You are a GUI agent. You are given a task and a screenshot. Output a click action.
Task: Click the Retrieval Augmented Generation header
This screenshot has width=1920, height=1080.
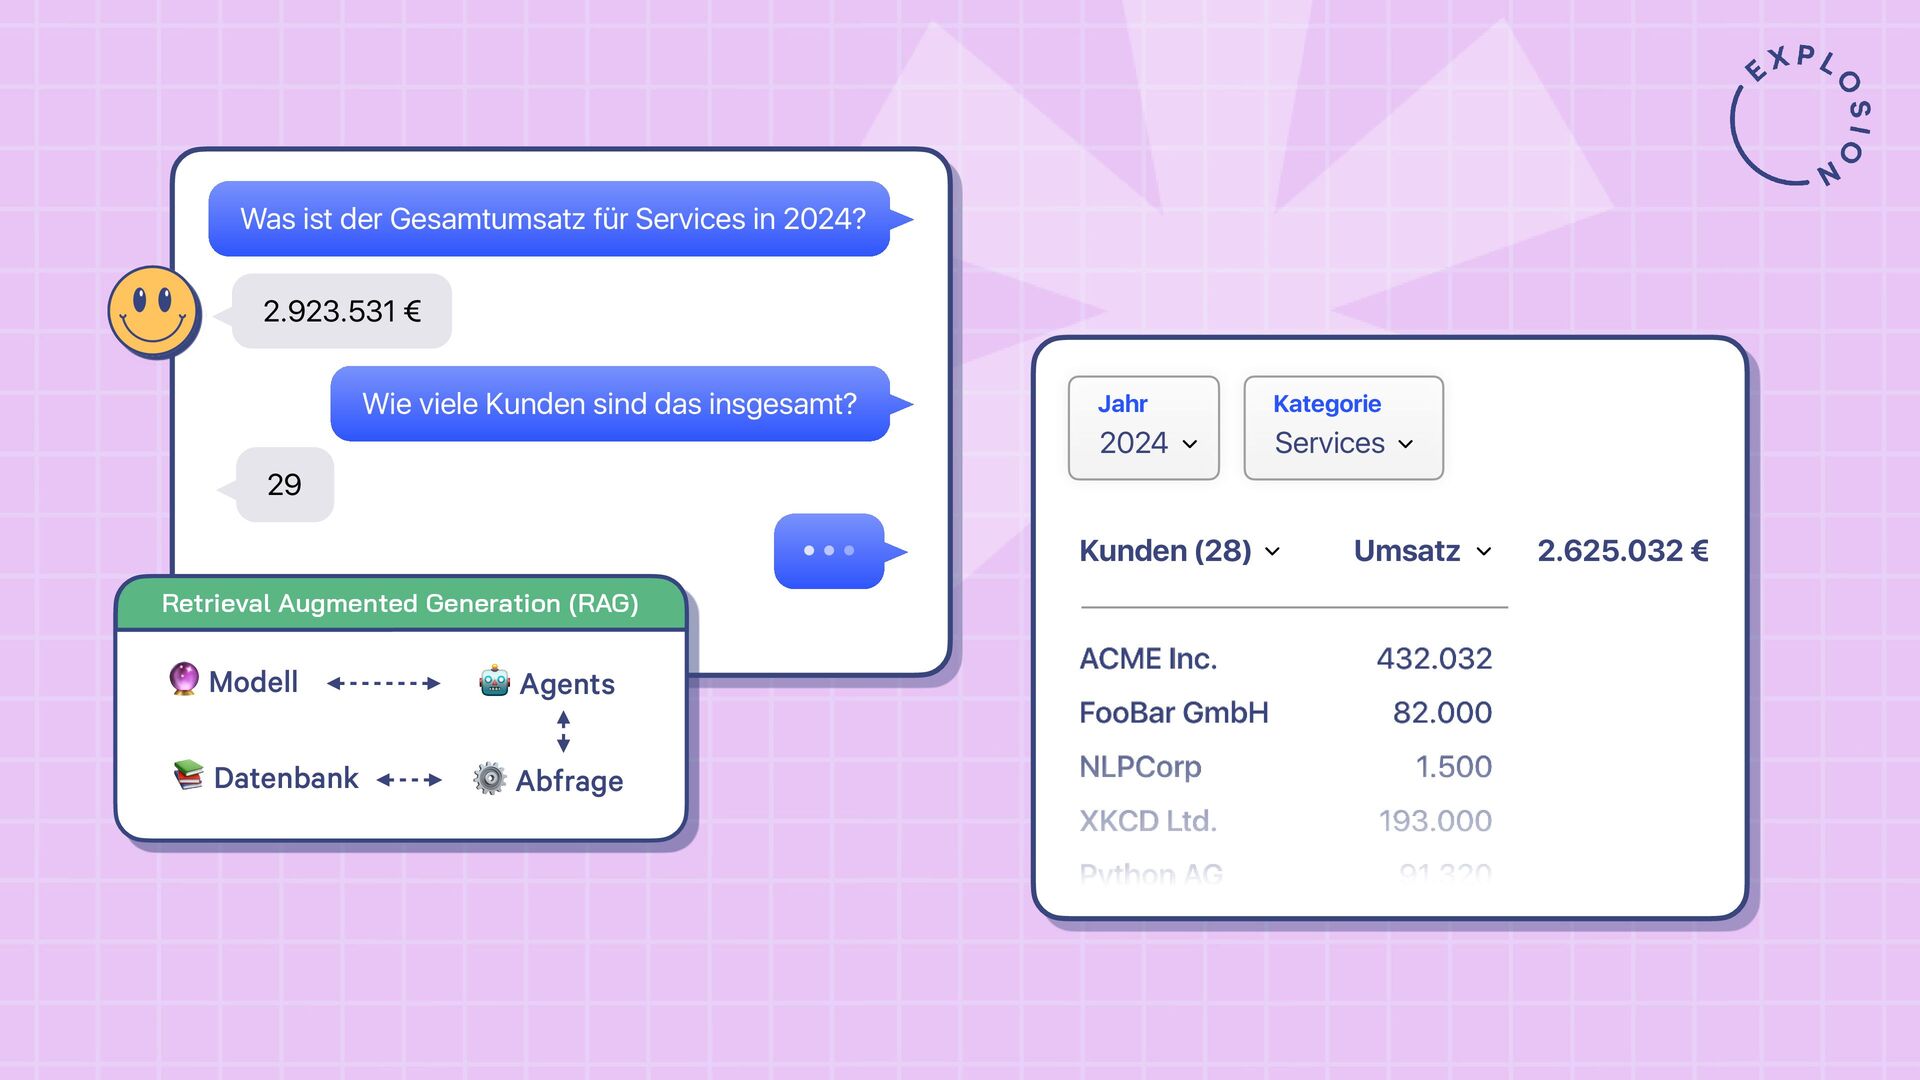(x=400, y=603)
